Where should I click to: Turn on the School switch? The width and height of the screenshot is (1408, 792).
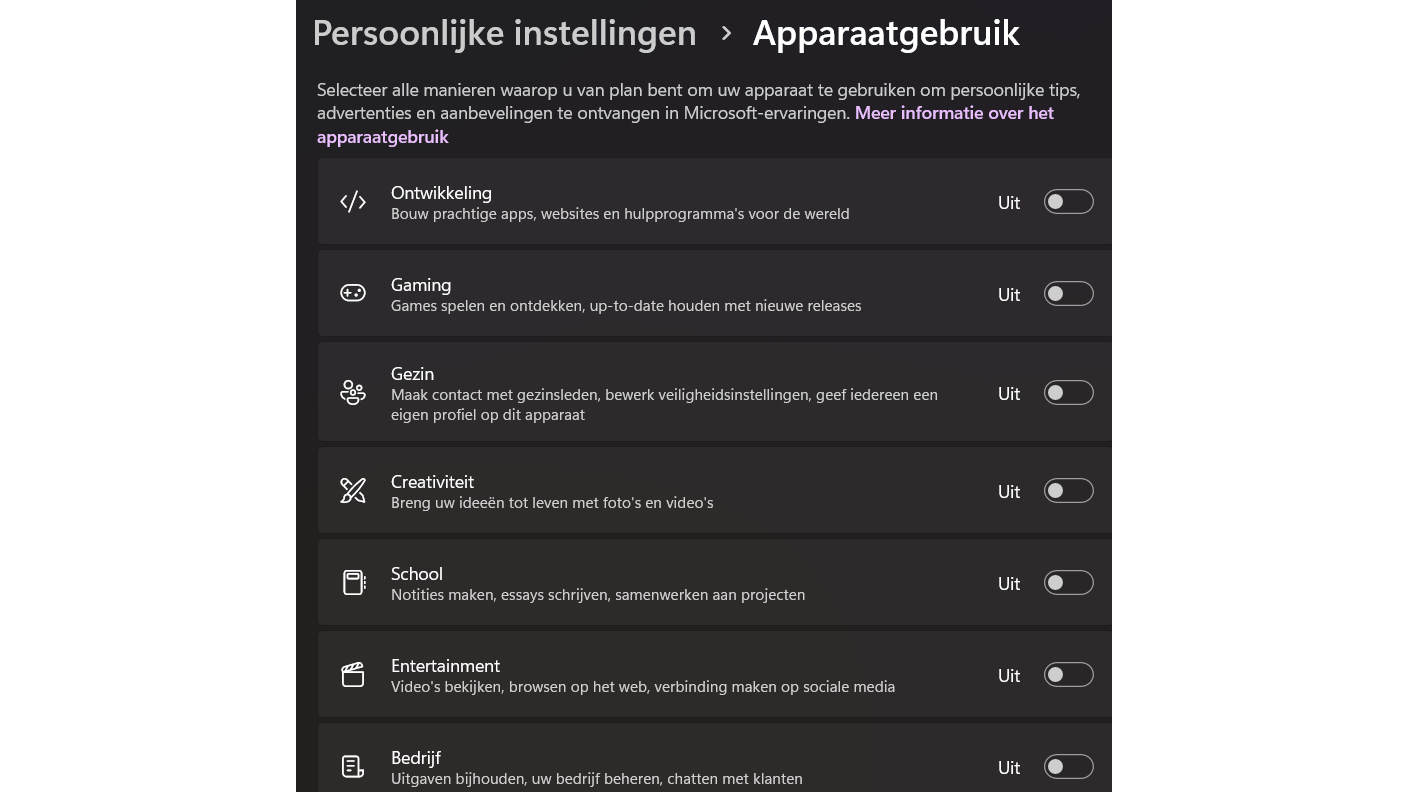[x=1068, y=583]
